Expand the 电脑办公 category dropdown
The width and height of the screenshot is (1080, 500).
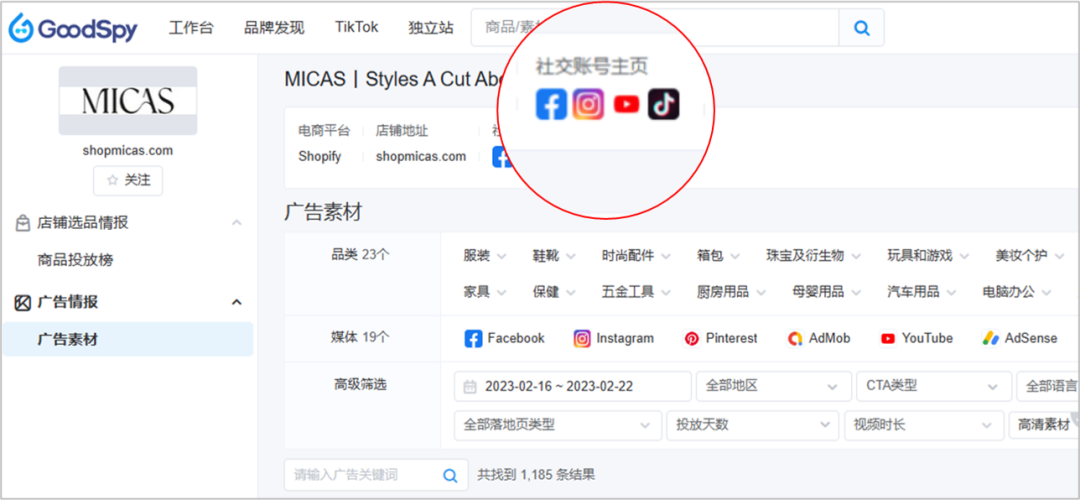(x=1017, y=292)
